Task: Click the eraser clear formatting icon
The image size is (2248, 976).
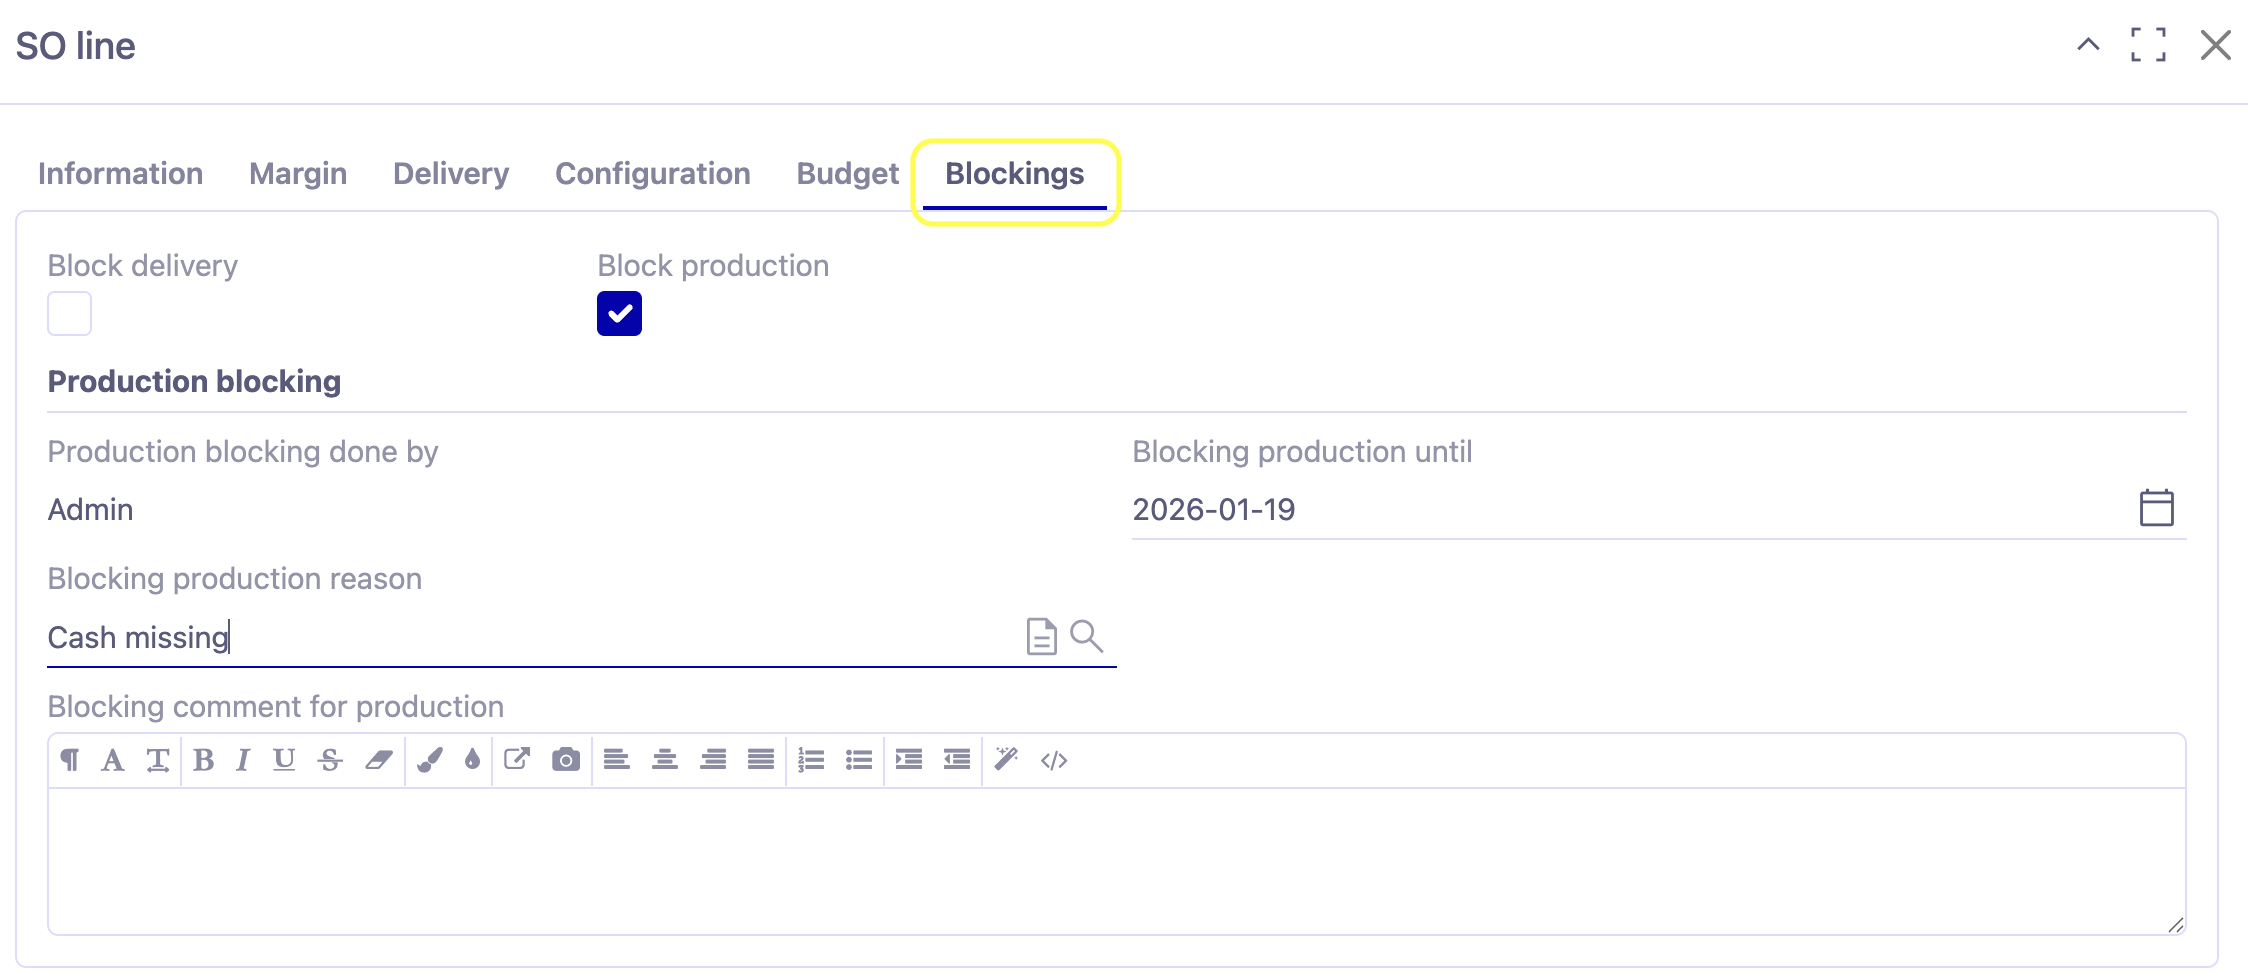Action: 378,760
